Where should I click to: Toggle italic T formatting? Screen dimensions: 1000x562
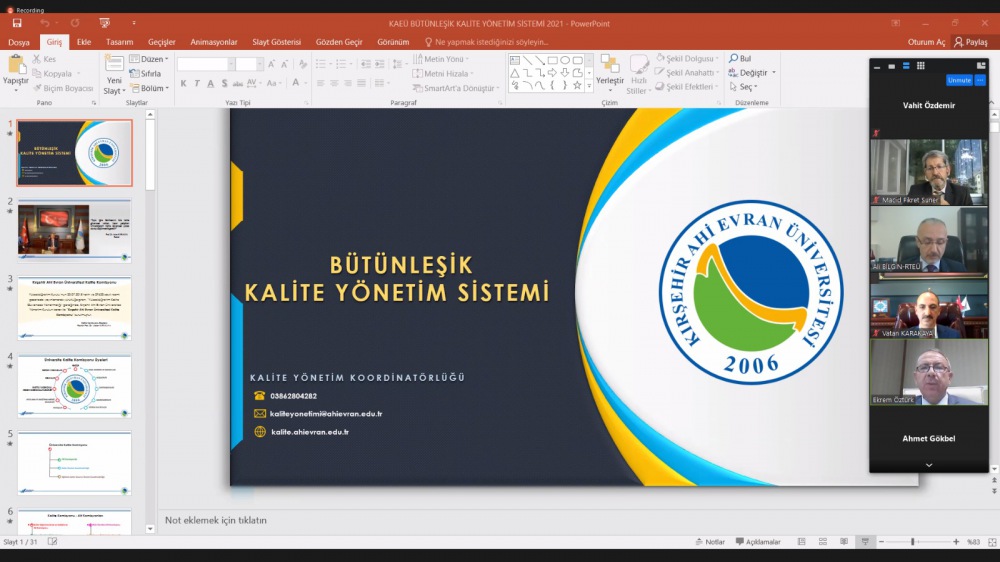tap(197, 84)
